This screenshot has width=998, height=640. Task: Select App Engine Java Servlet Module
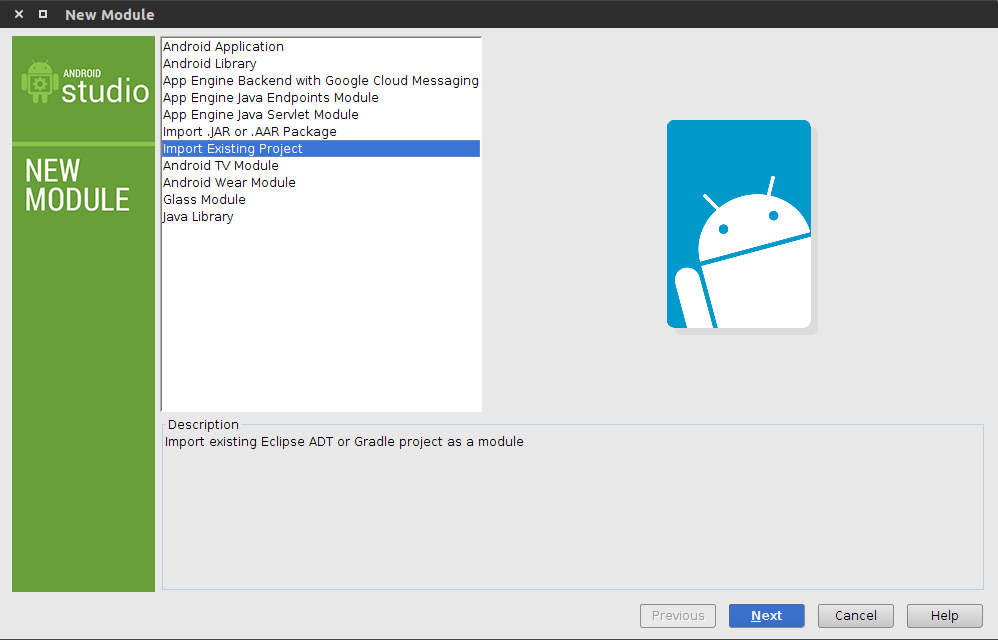pyautogui.click(x=321, y=115)
